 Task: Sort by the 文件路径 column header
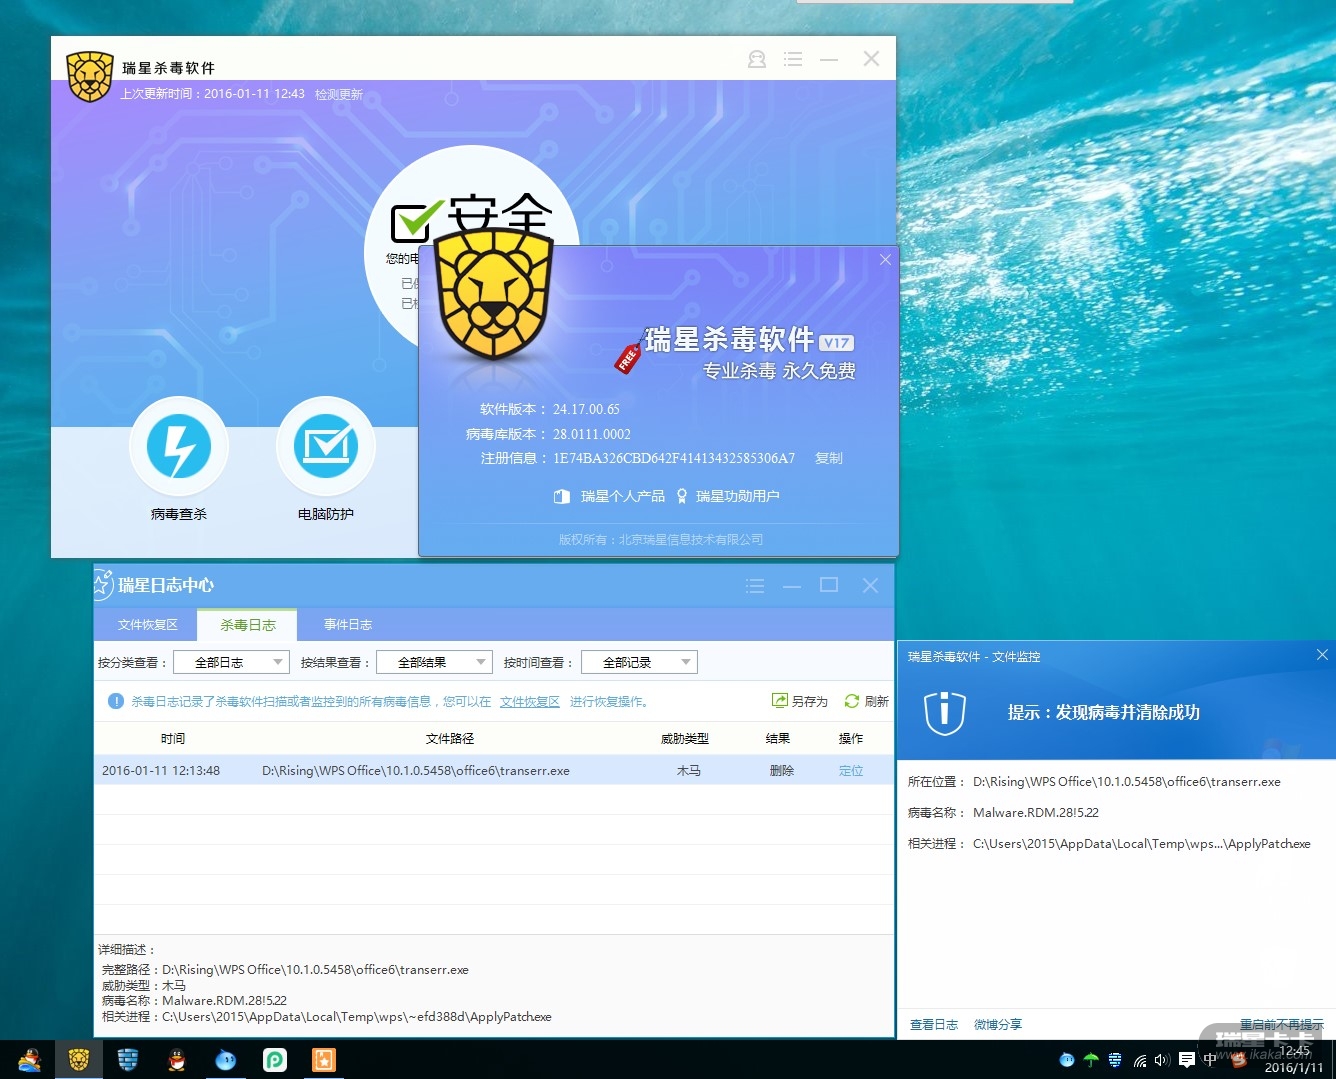pyautogui.click(x=450, y=739)
